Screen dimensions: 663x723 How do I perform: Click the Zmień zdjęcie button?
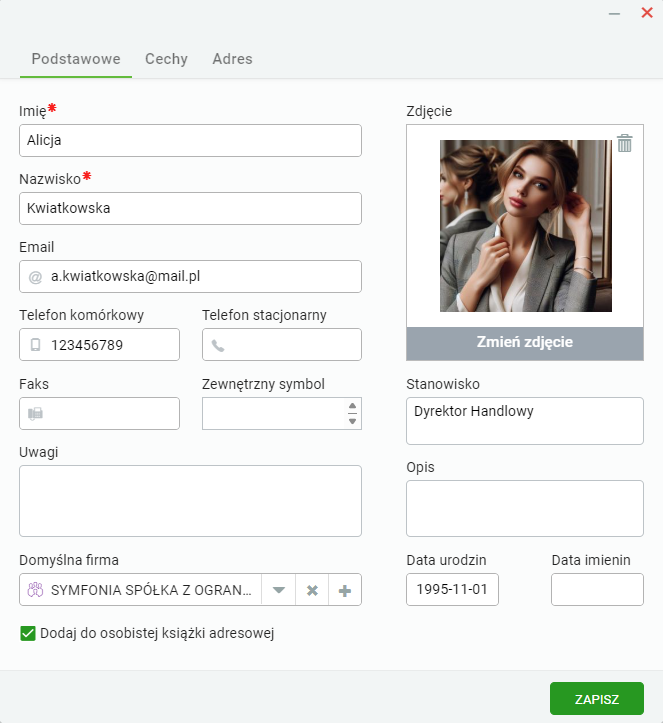pyautogui.click(x=525, y=343)
